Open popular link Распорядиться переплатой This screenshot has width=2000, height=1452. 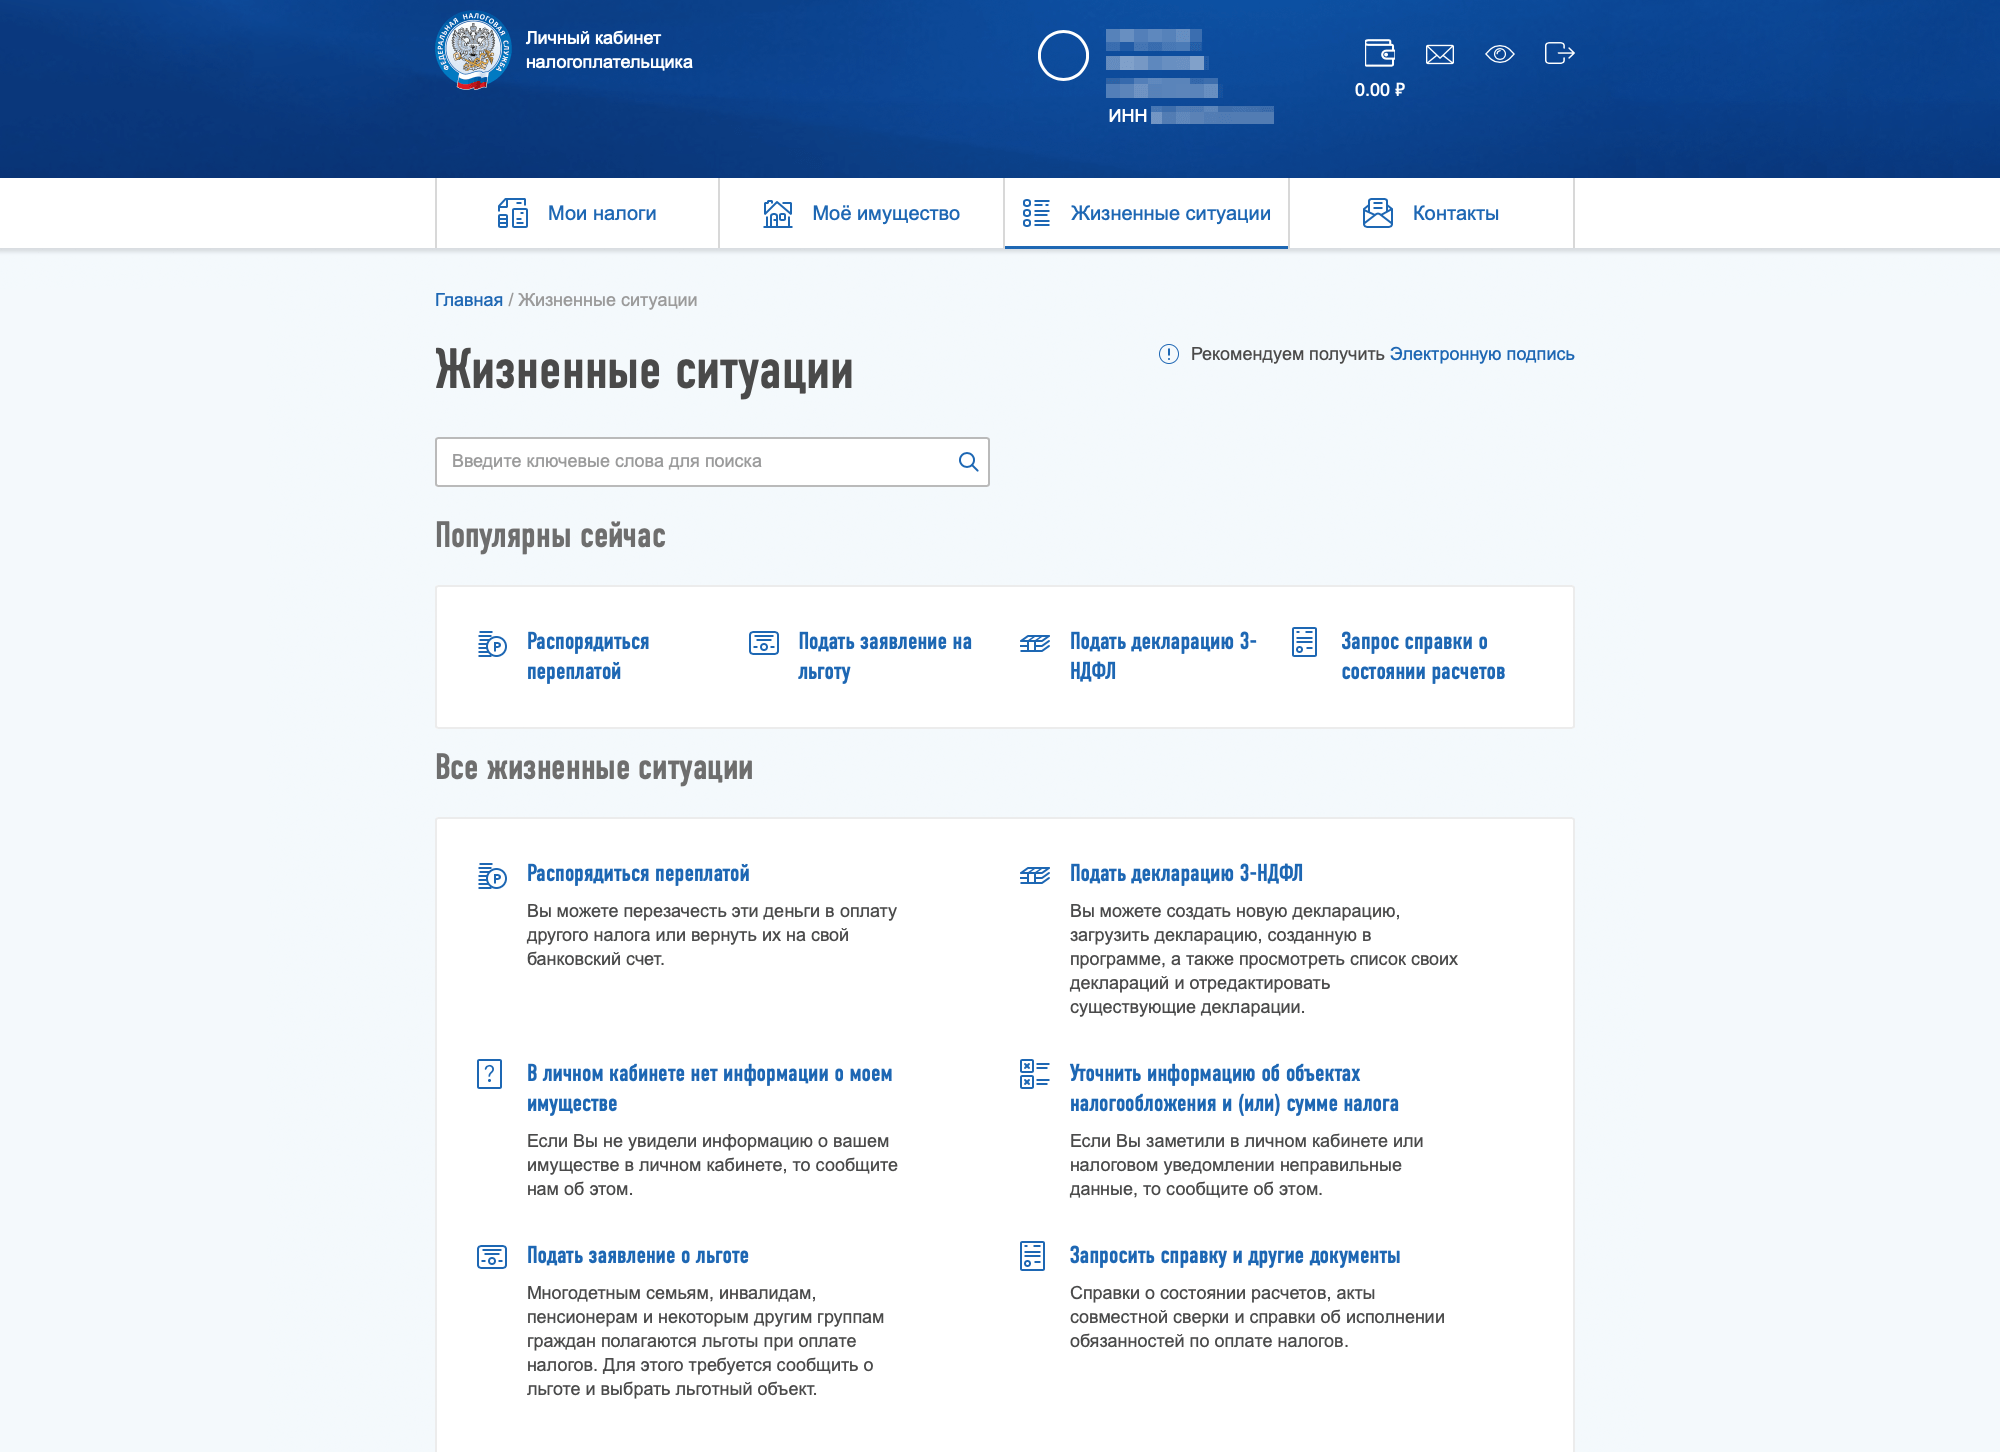[588, 656]
